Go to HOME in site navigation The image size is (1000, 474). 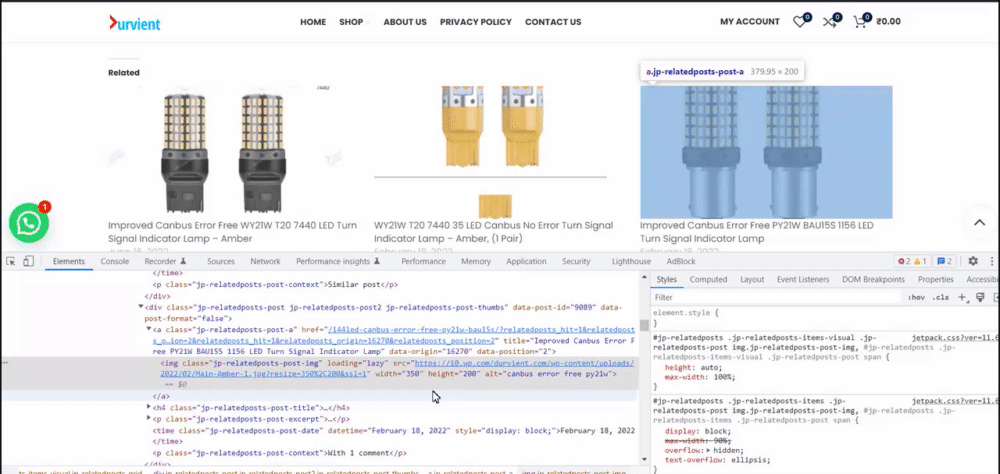pos(313,22)
